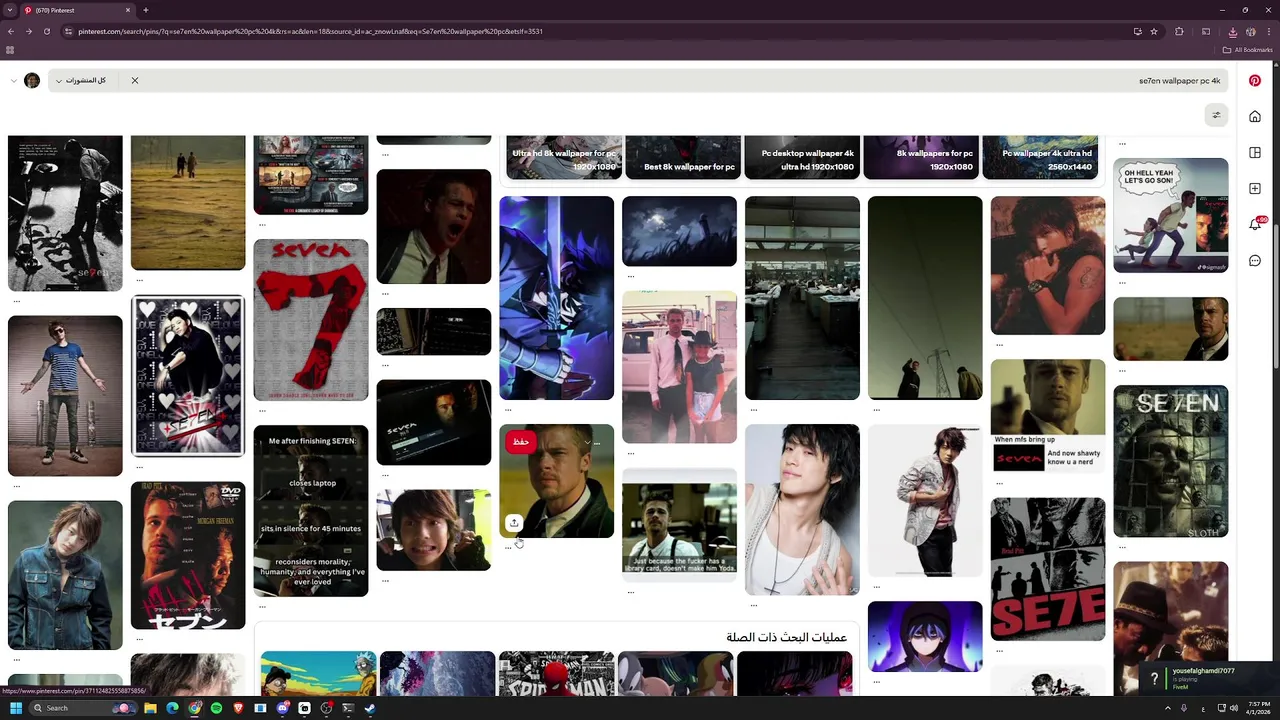Open Pinterest messages chat icon
This screenshot has width=1280, height=720.
[1255, 260]
